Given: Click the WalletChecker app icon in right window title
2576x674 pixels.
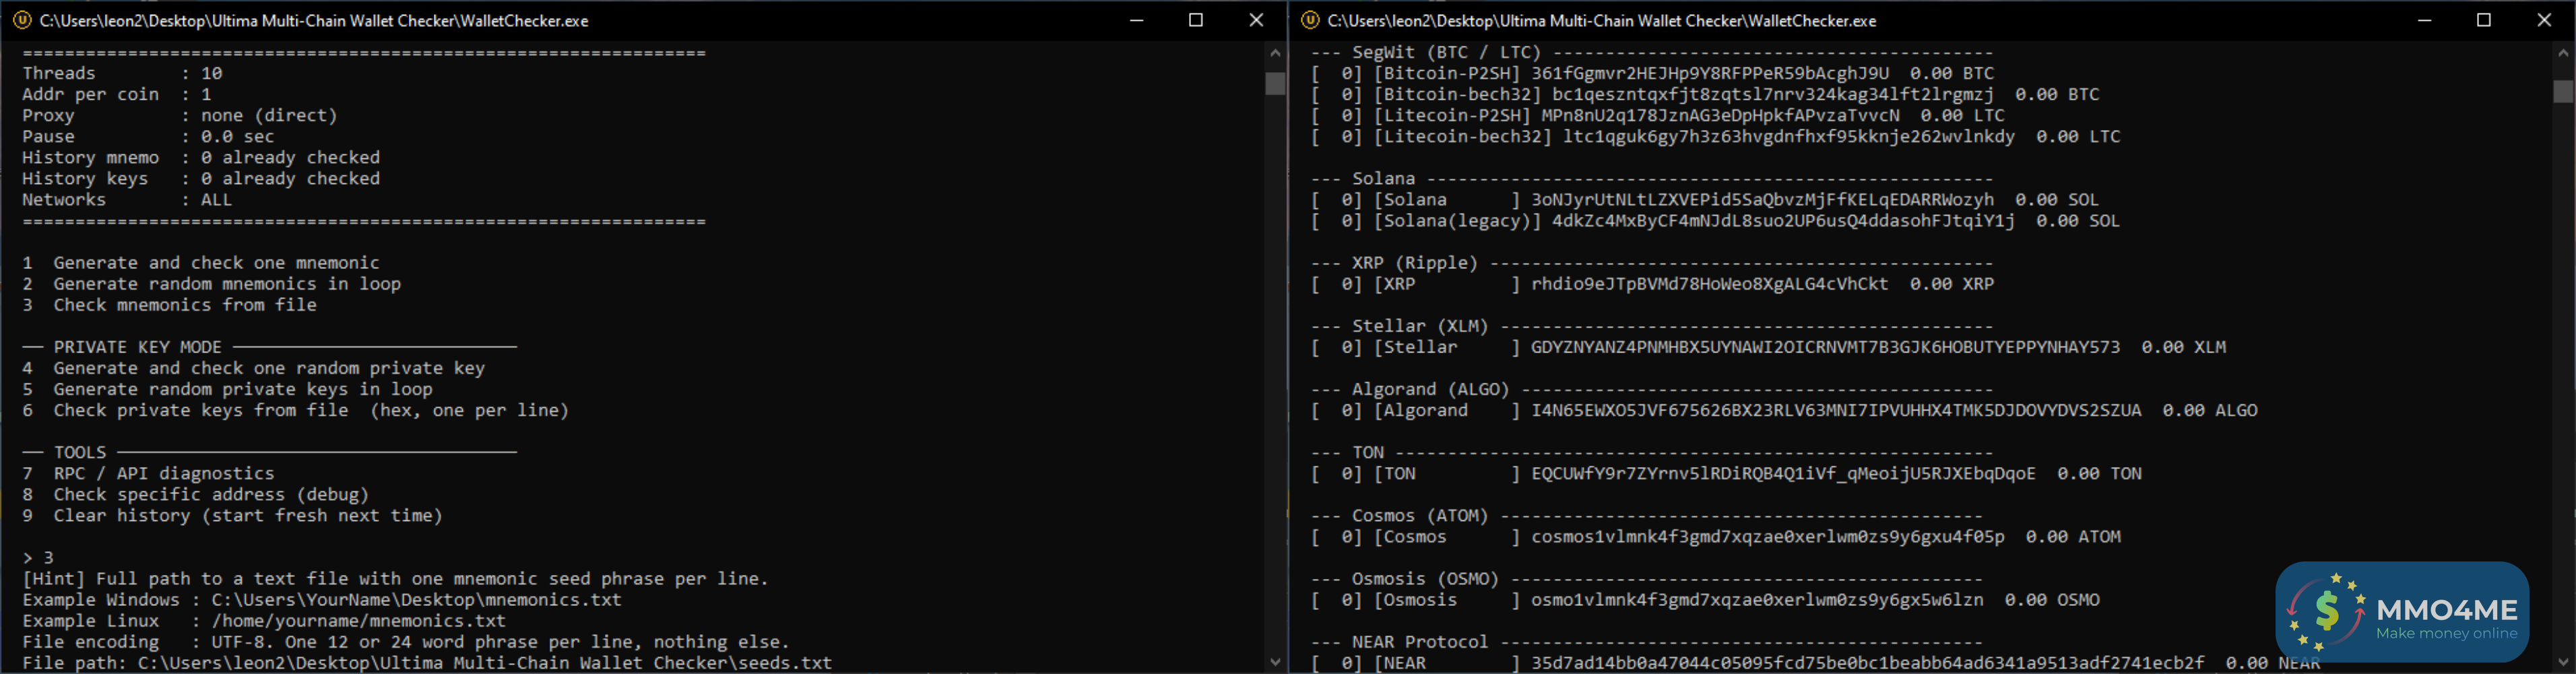Looking at the screenshot, I should click(x=1310, y=20).
